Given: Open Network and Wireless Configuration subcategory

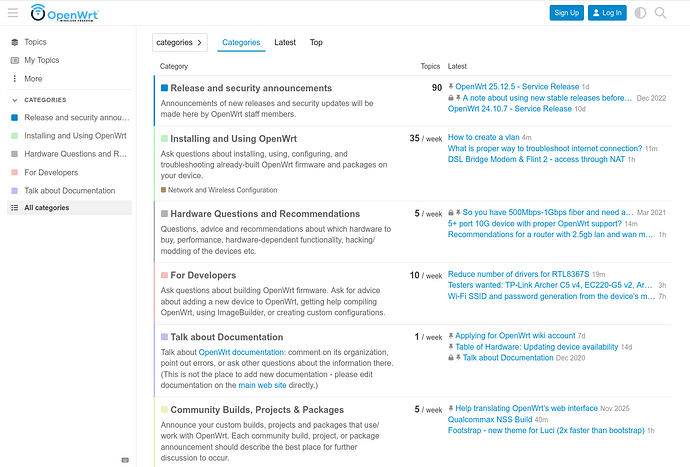Looking at the screenshot, I should click(x=222, y=190).
